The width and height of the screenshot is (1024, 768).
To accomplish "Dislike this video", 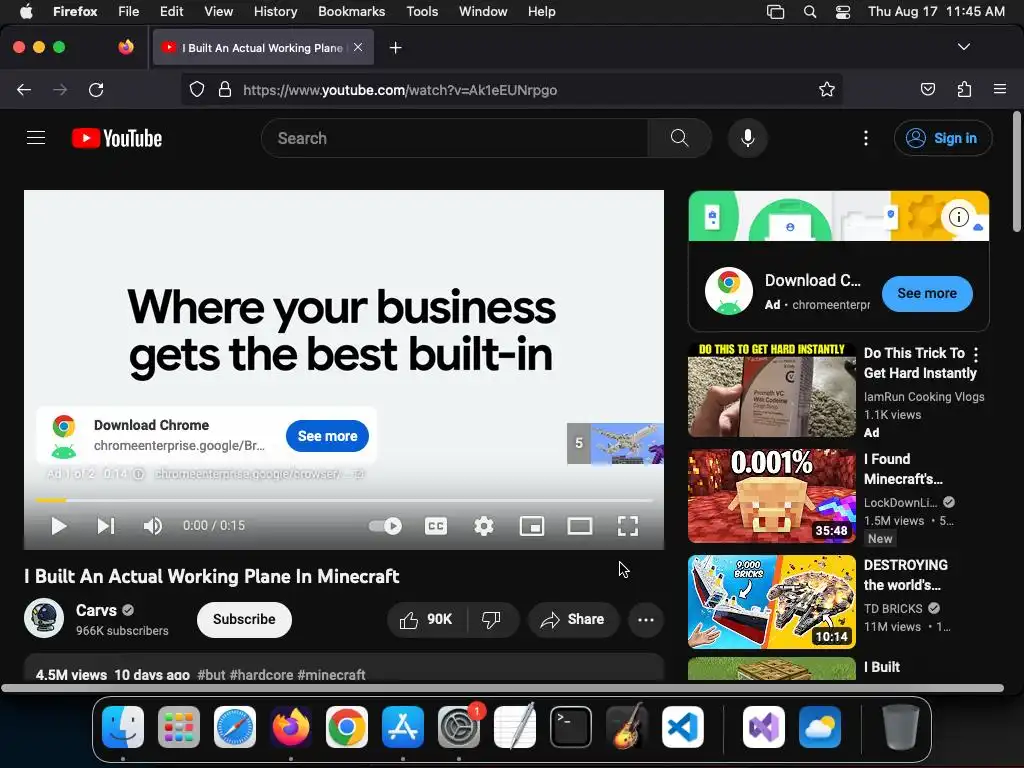I will [x=492, y=619].
